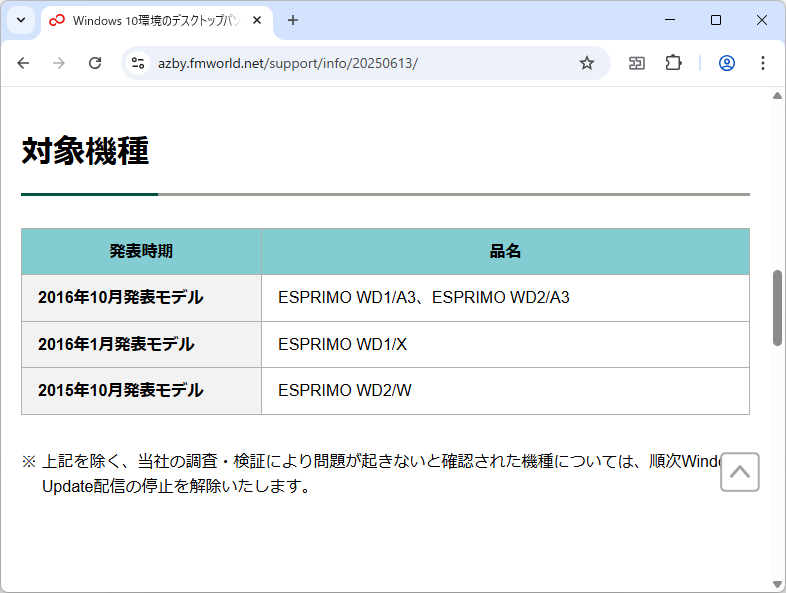Viewport: 786px width, 593px height.
Task: Click the ESPRIMO WD2/W cell
Action: coord(505,390)
